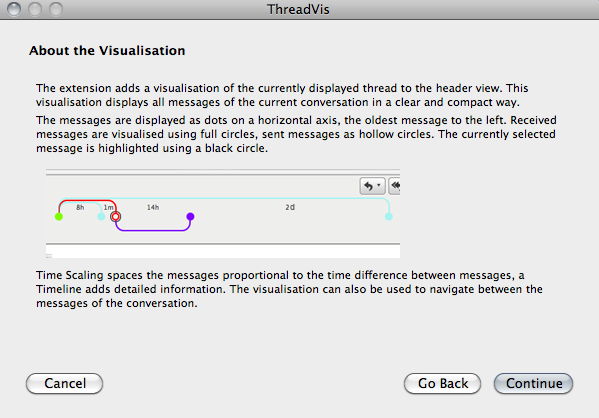The height and width of the screenshot is (418, 599).
Task: Click the ThreadVis window zoom button
Action: (56, 9)
